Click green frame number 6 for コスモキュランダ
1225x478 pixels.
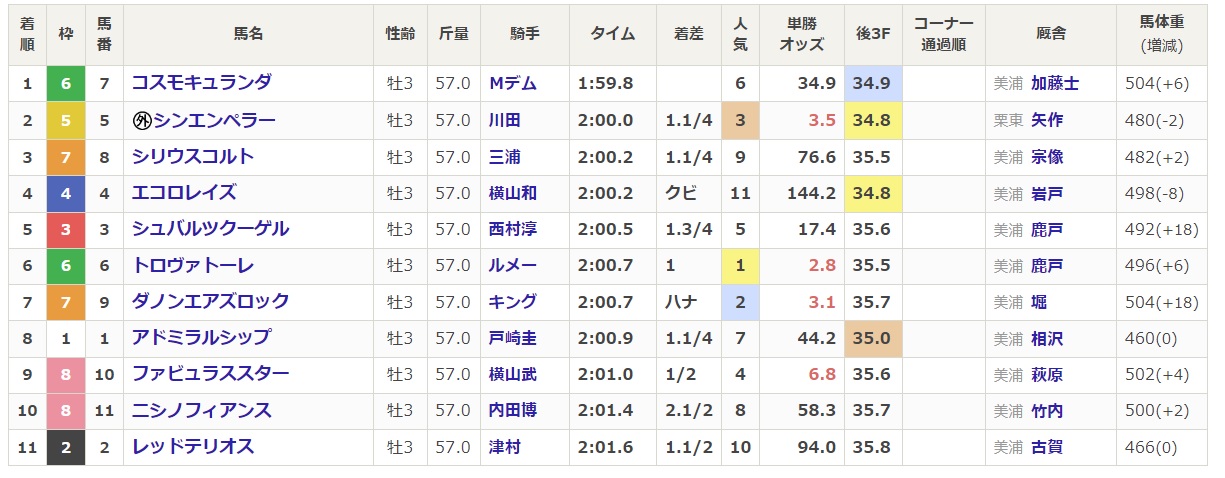(x=66, y=84)
